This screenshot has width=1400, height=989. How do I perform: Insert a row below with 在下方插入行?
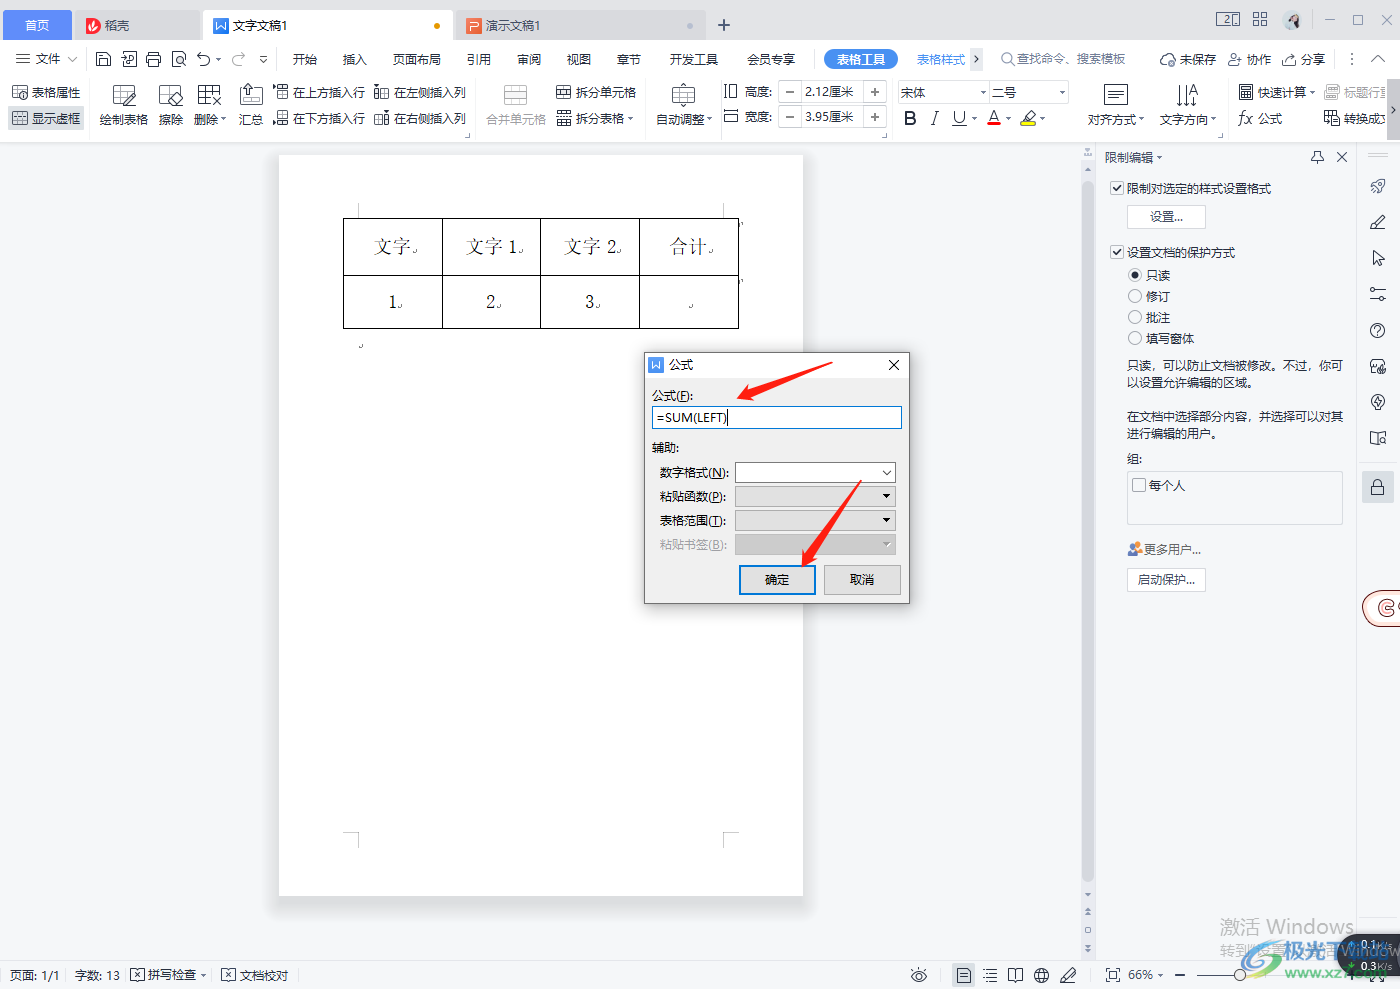pyautogui.click(x=319, y=118)
